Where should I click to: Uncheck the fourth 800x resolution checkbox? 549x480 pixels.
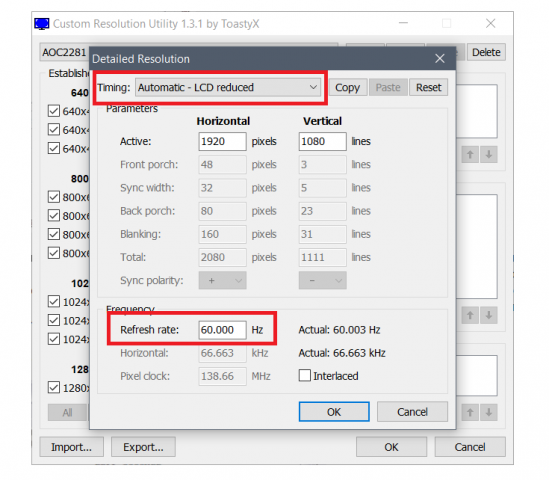(x=54, y=253)
